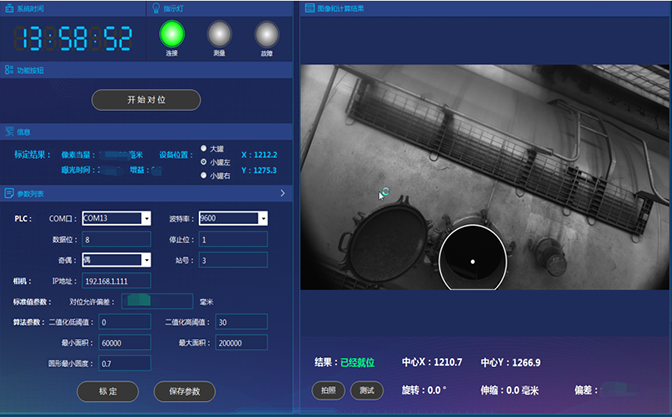Click the 信息 section header icon
This screenshot has height=417, width=672.
[8, 131]
